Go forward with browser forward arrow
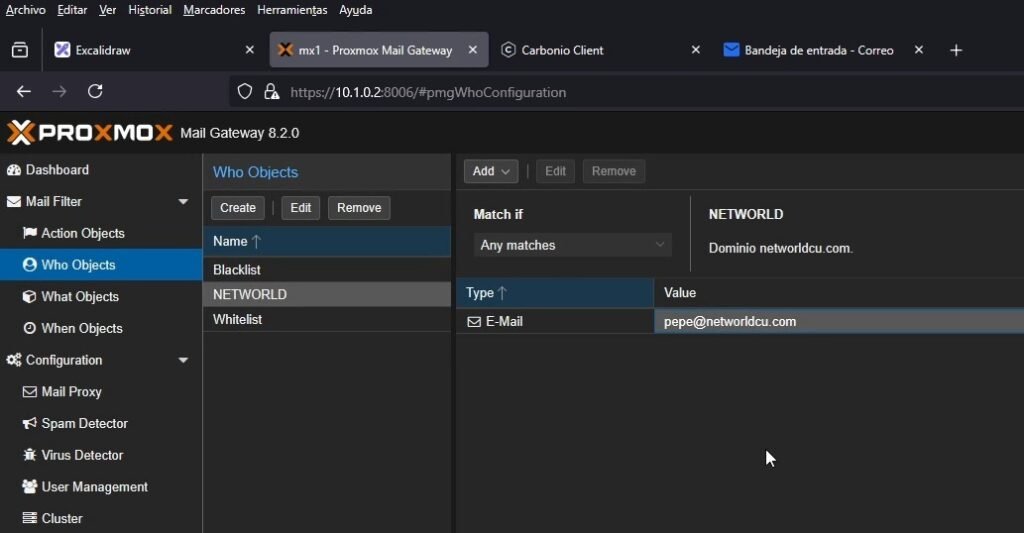This screenshot has width=1024, height=533. [59, 91]
